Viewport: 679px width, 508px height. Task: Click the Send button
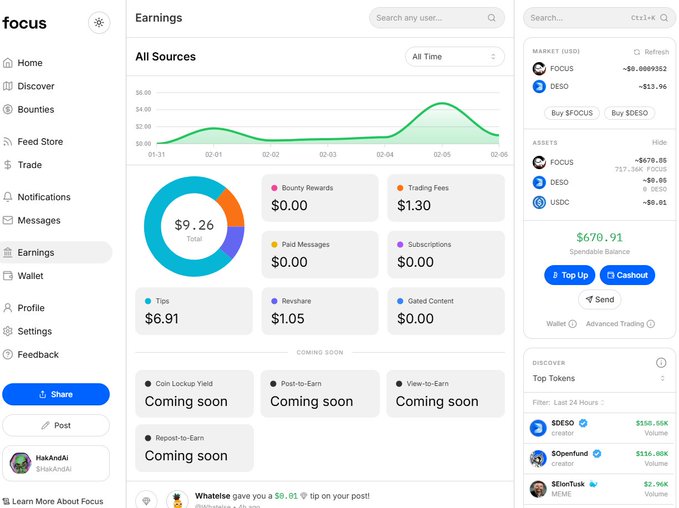pyautogui.click(x=599, y=300)
